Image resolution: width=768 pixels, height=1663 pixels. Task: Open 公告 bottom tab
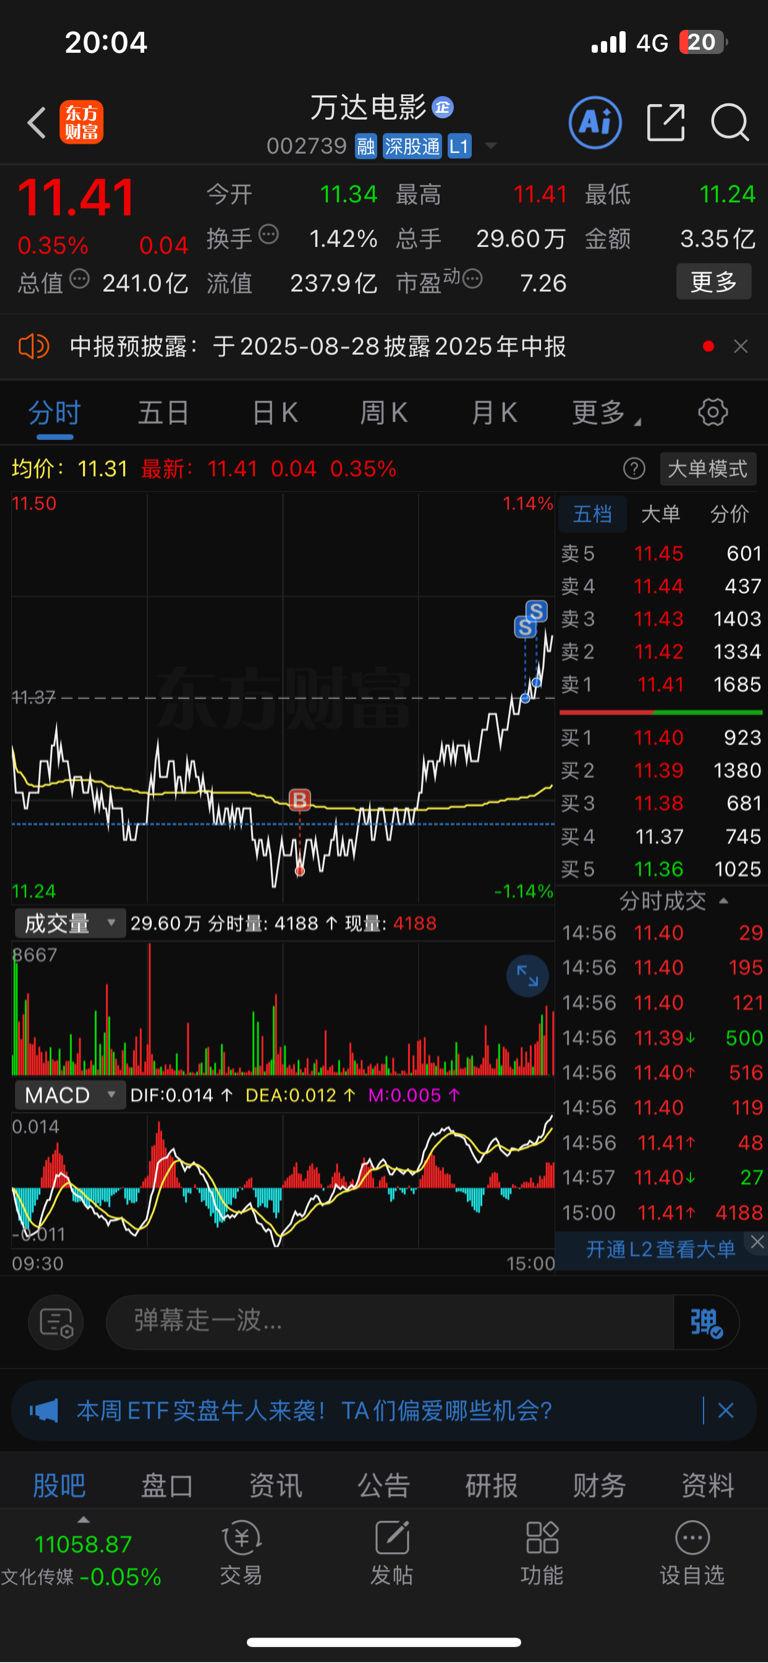pos(384,1485)
